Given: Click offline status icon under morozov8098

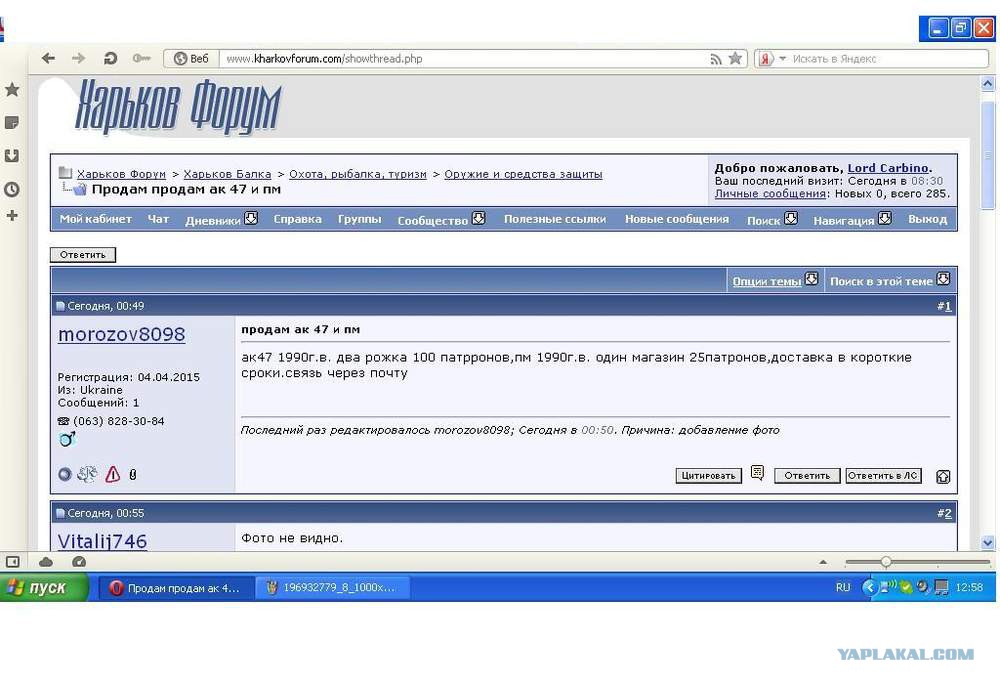Looking at the screenshot, I should coord(64,474).
